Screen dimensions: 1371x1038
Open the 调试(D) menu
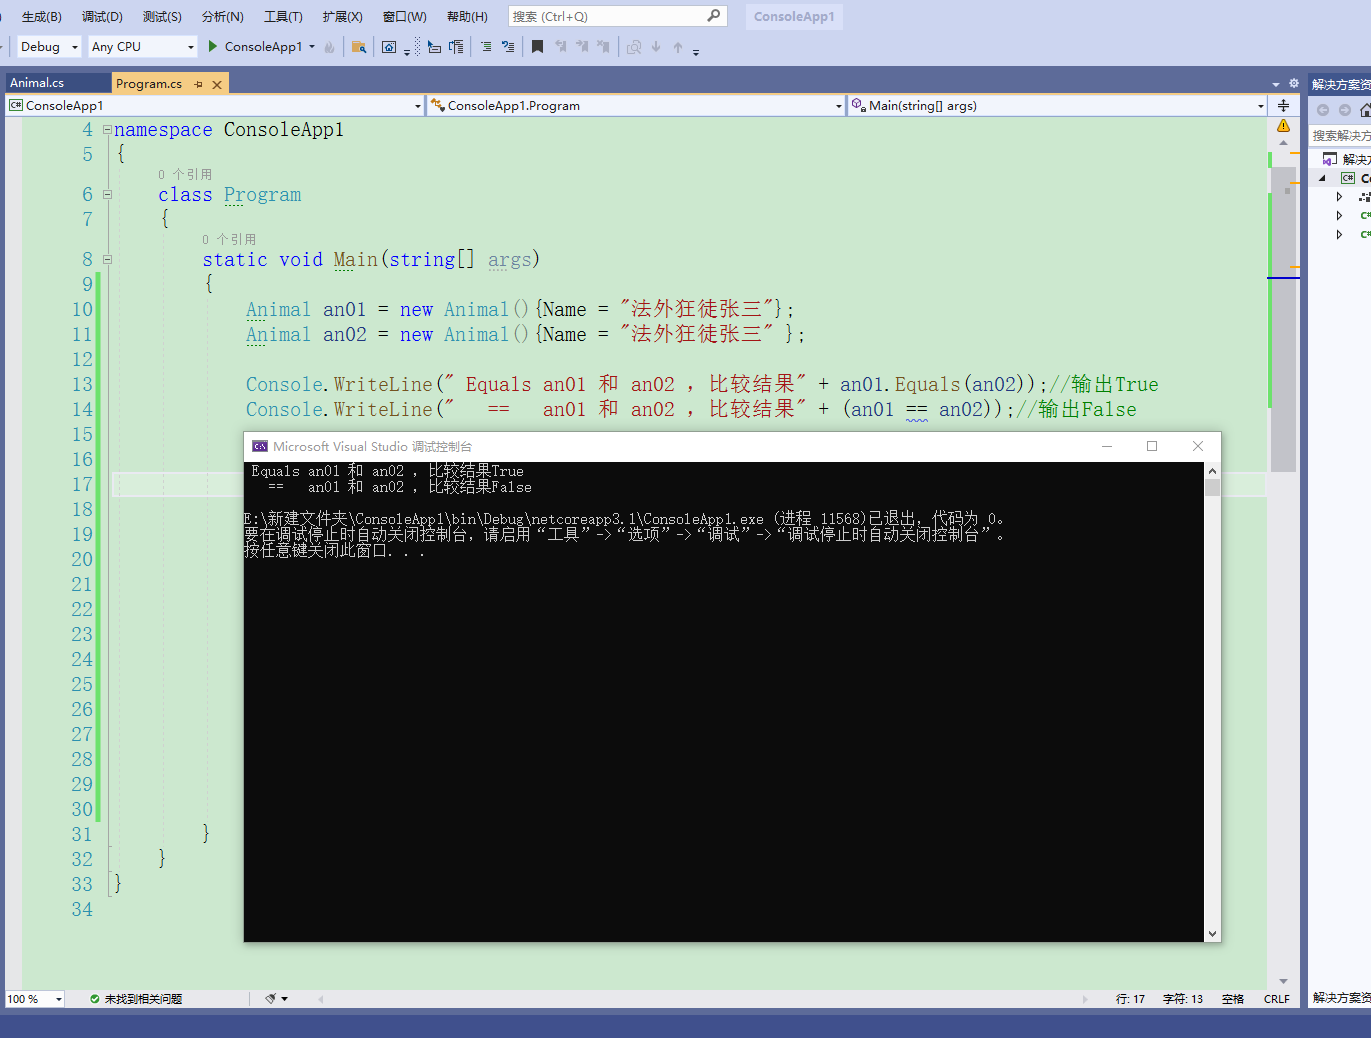102,16
